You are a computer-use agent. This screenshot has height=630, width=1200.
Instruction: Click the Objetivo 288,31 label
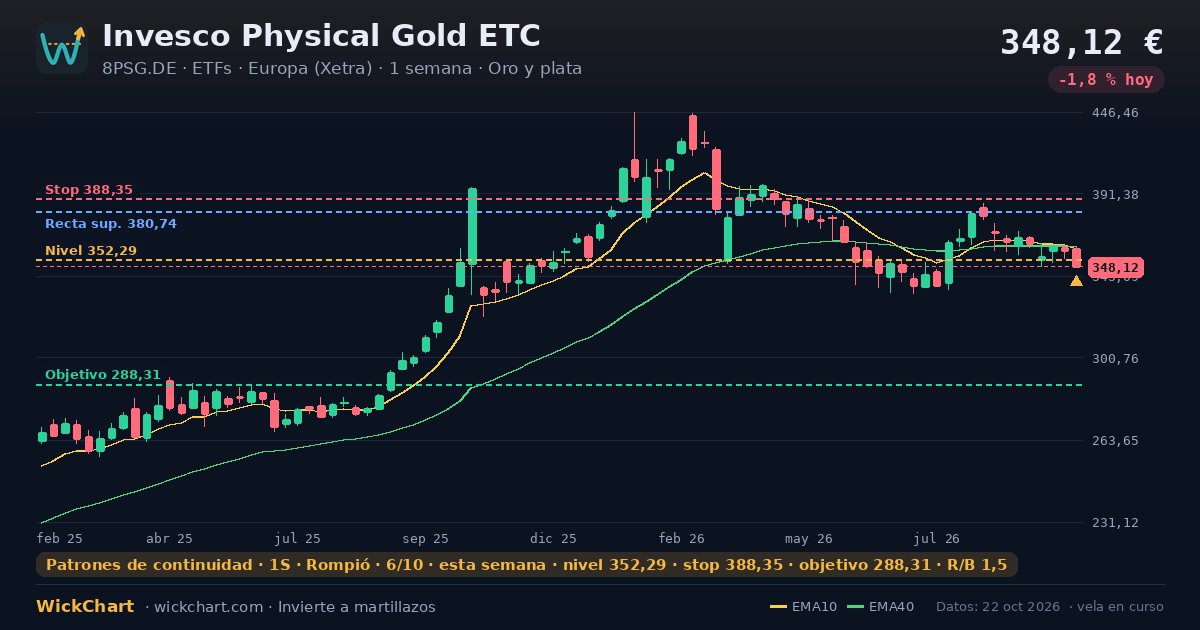103,375
